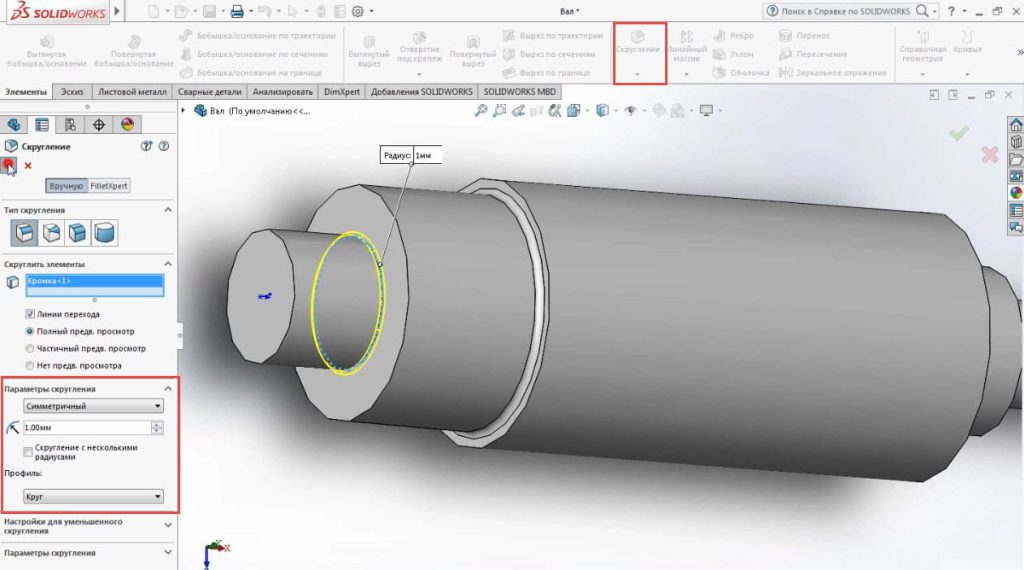This screenshot has height=570, width=1024.
Task: Open the DisplayManager color ball tab
Action: coord(127,124)
